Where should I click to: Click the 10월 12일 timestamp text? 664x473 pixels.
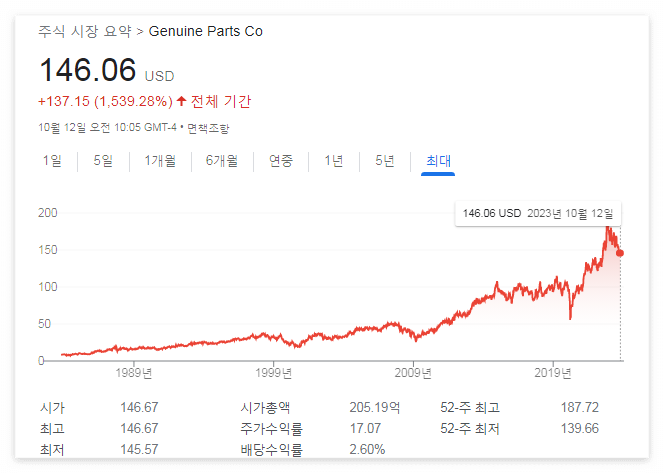[107, 127]
